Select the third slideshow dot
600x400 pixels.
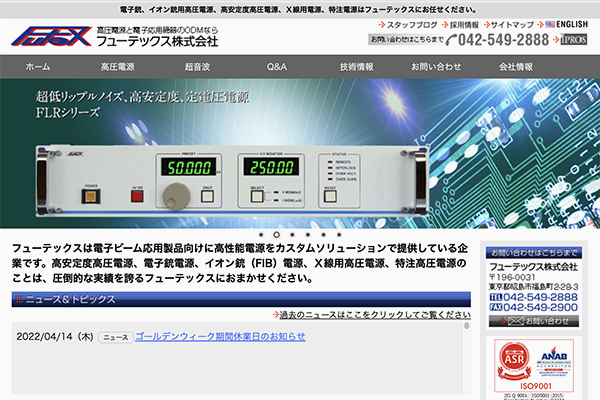pos(292,235)
